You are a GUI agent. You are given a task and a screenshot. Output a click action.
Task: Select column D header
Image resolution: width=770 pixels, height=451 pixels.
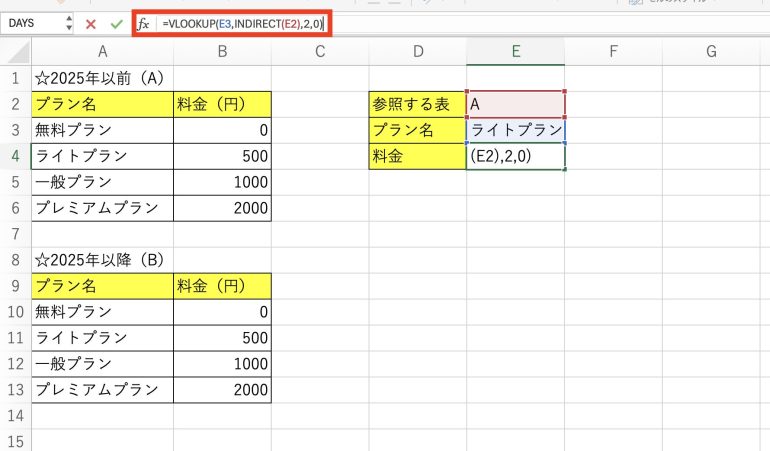click(417, 52)
